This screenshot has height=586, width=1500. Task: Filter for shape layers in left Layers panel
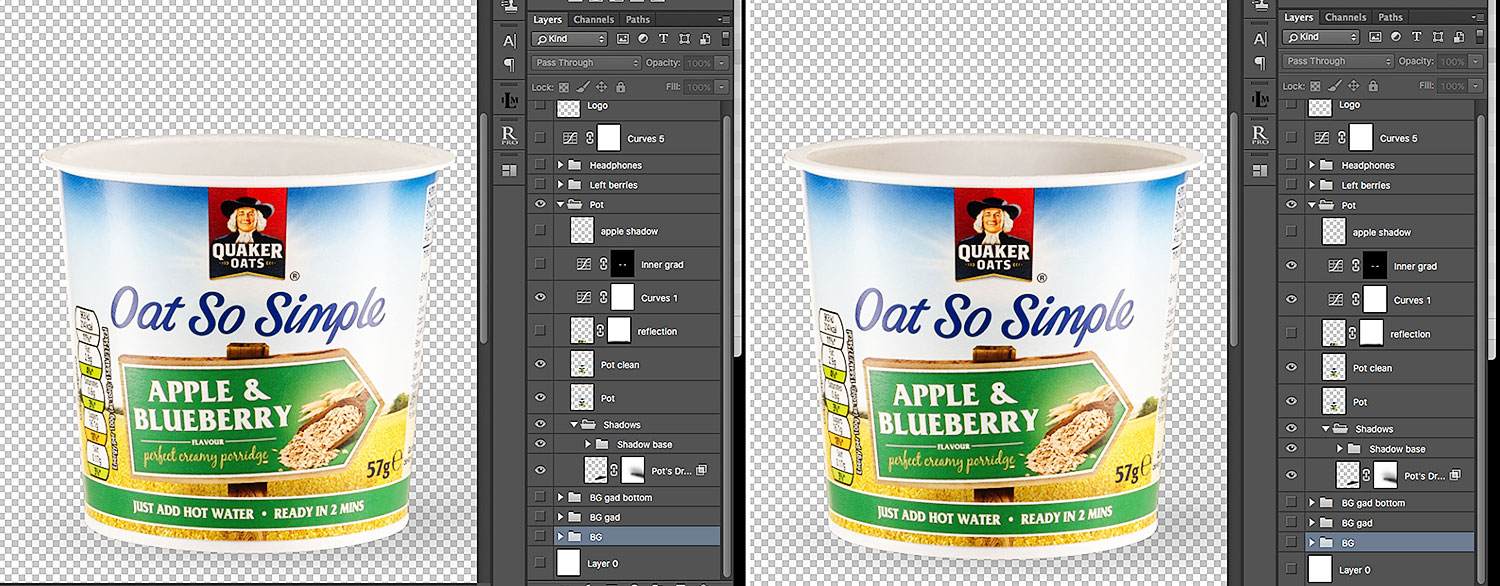point(684,39)
